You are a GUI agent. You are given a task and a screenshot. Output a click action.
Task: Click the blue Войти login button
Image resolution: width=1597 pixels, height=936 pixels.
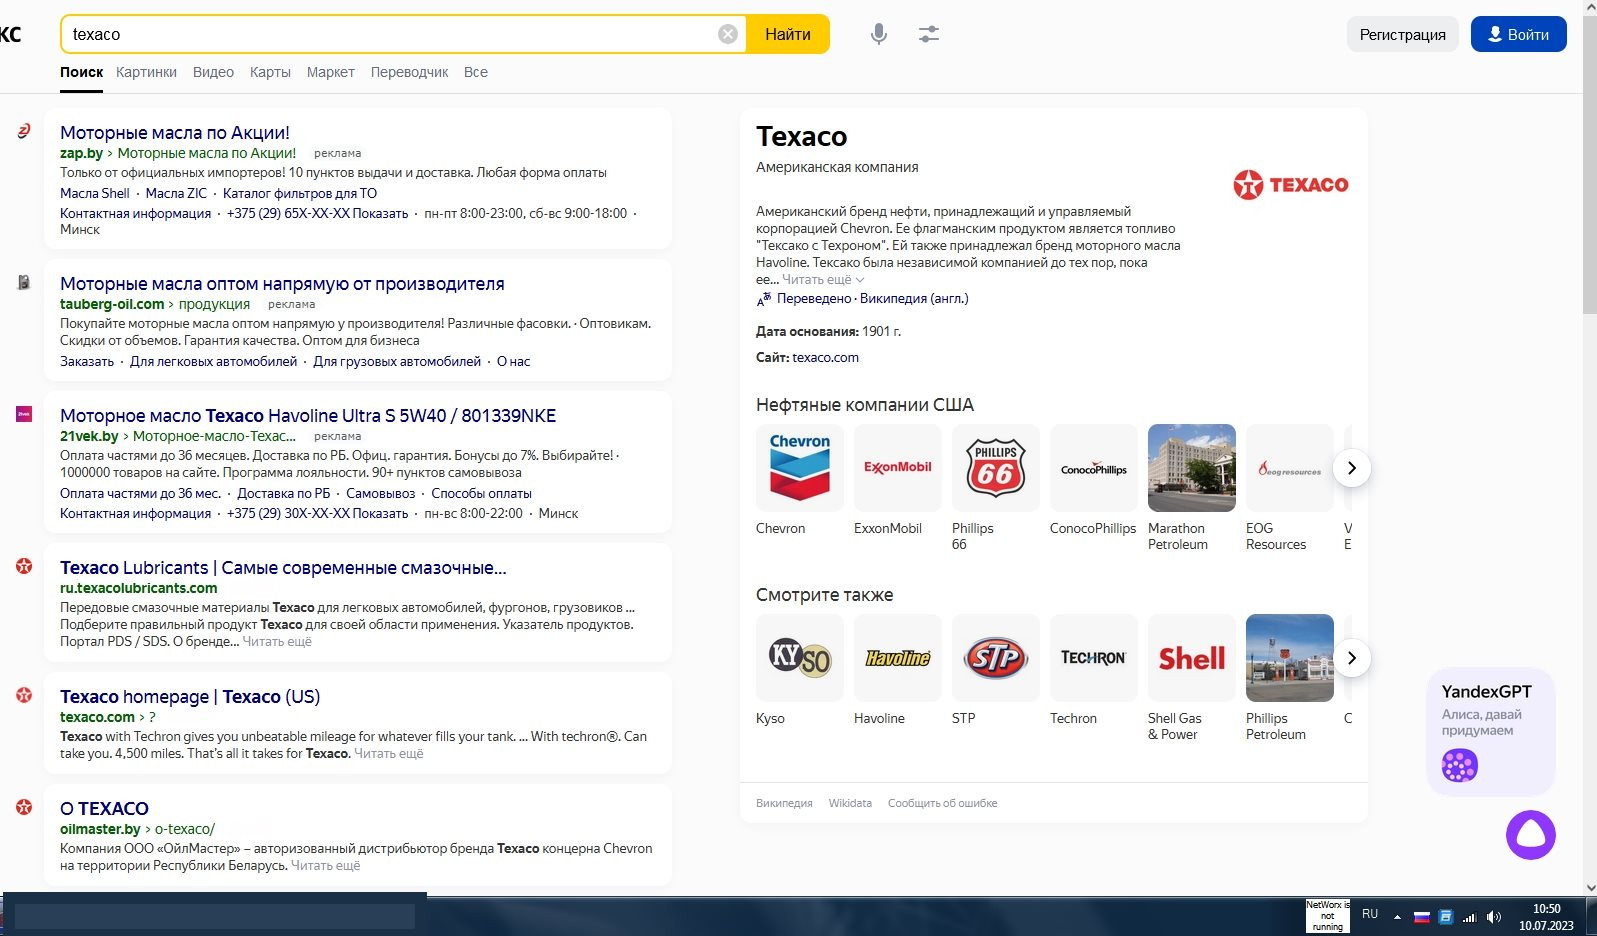click(x=1518, y=34)
